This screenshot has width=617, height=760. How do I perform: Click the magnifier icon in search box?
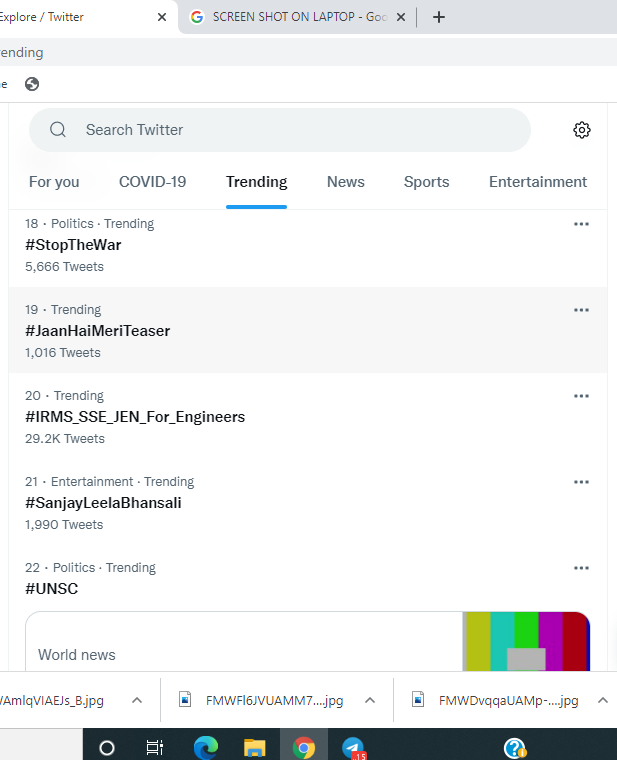(x=58, y=129)
